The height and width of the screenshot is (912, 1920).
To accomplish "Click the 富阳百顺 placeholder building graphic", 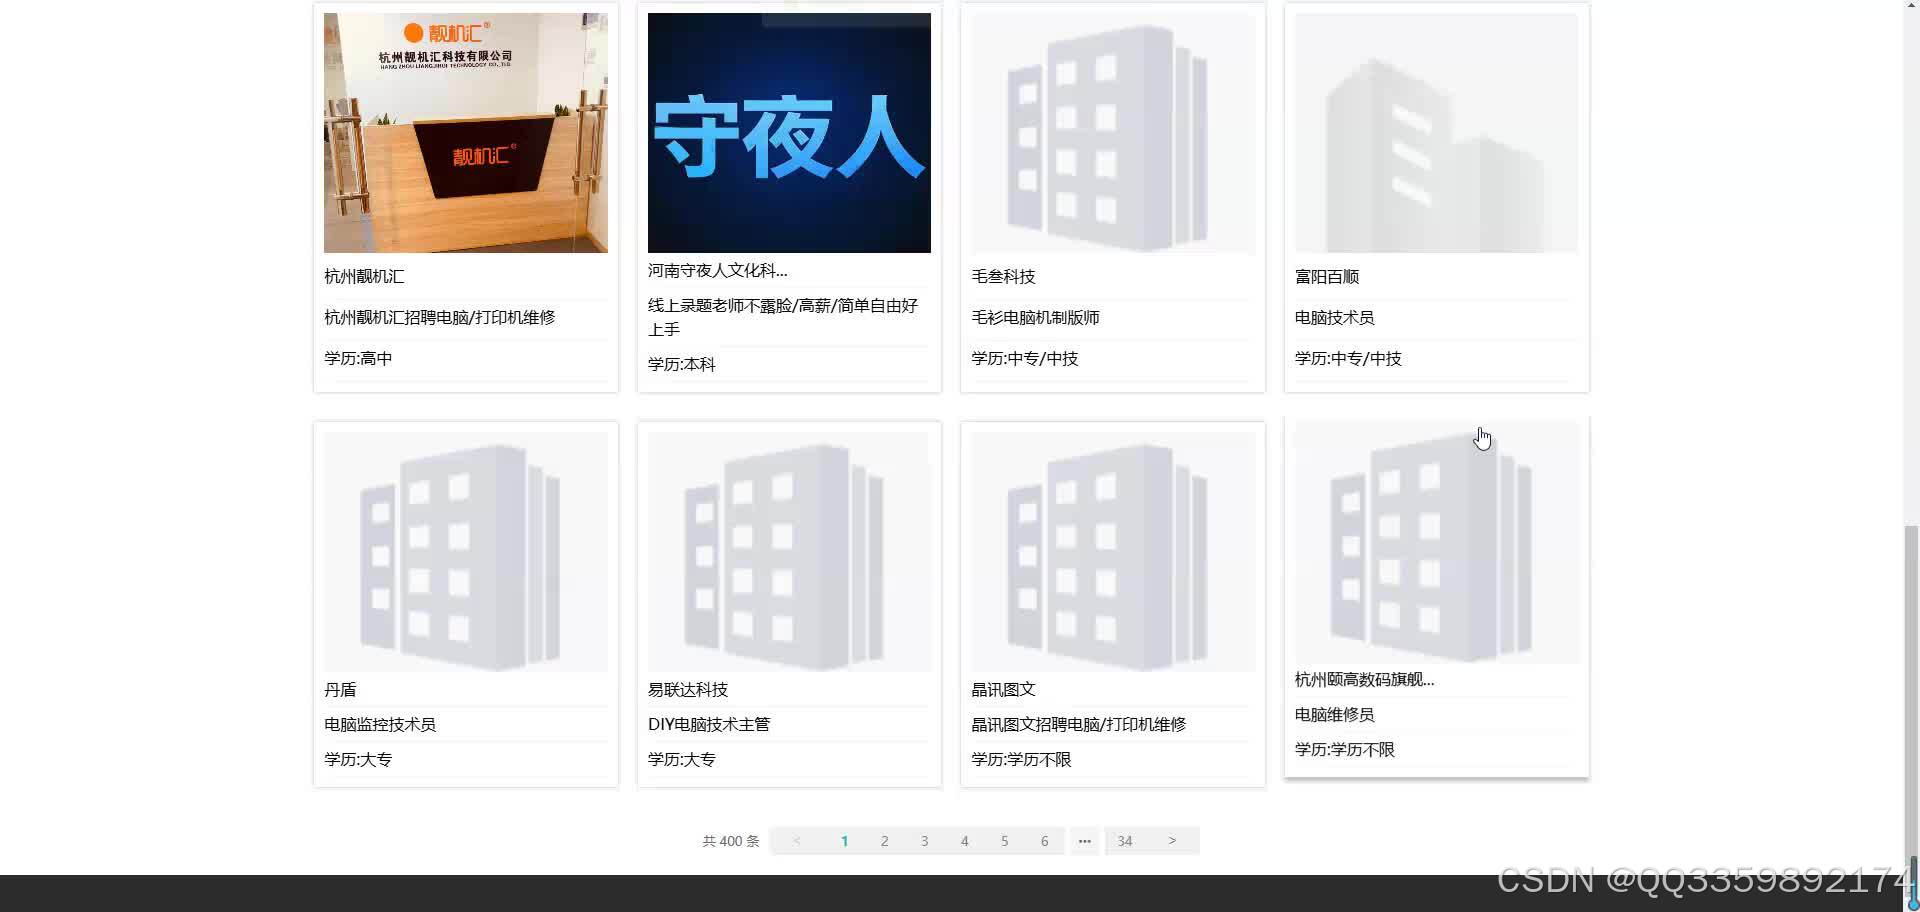I will (x=1435, y=132).
